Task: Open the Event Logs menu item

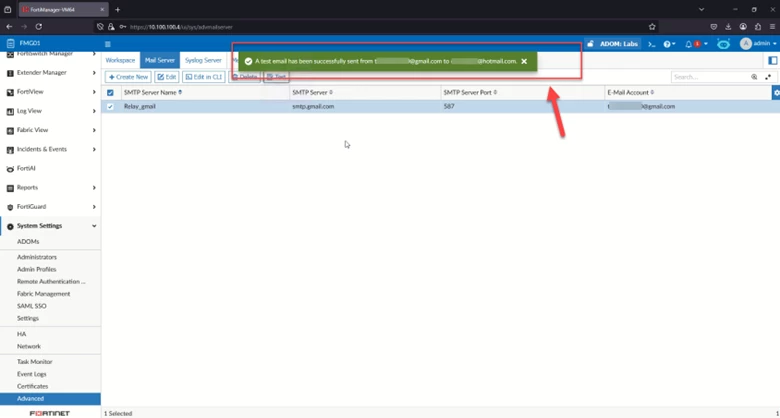Action: (x=31, y=374)
